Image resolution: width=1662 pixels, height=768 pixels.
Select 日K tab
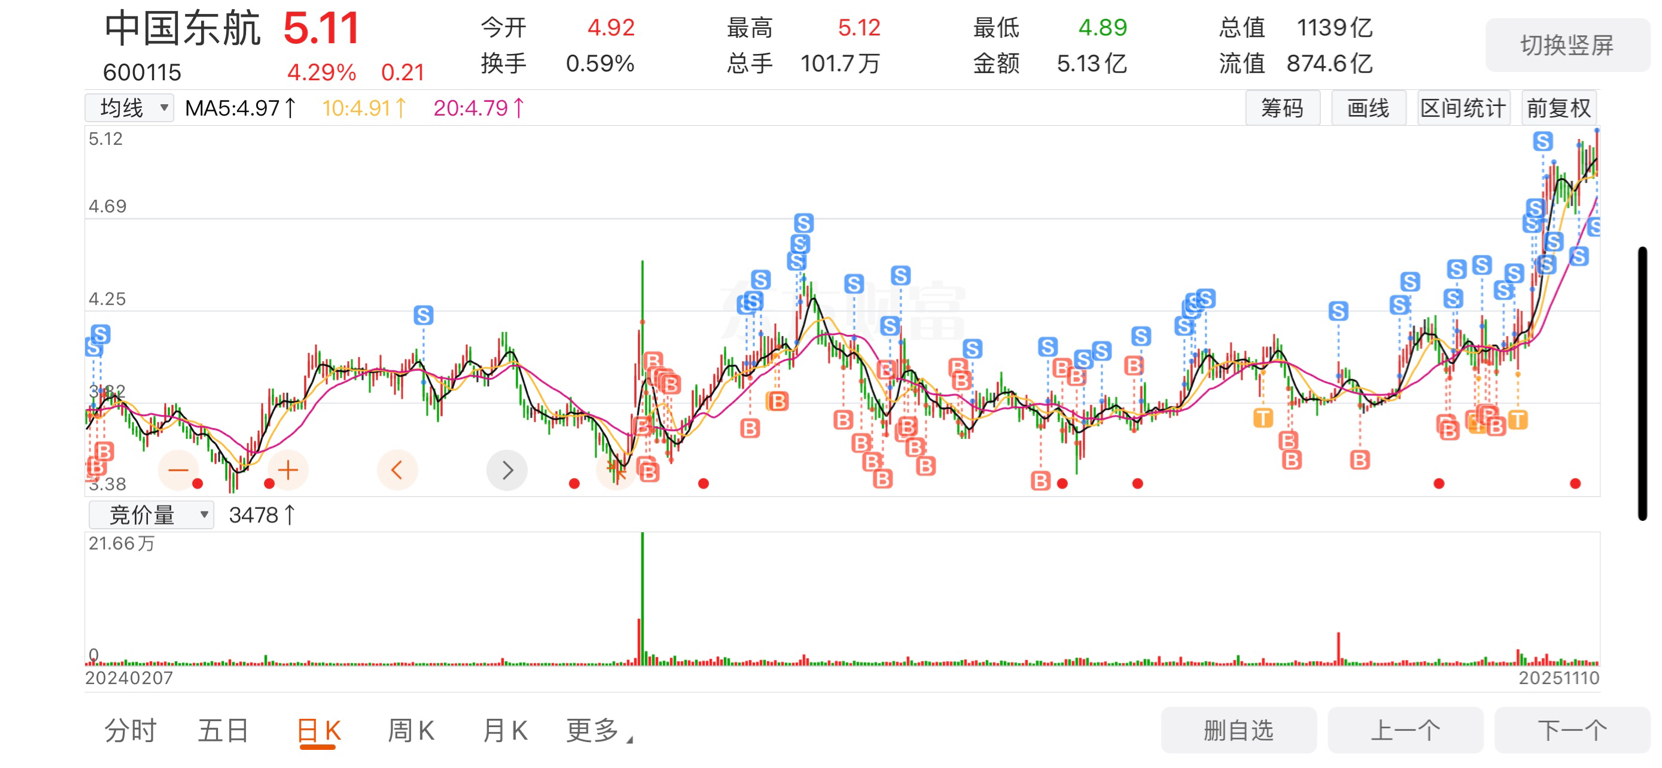319,731
